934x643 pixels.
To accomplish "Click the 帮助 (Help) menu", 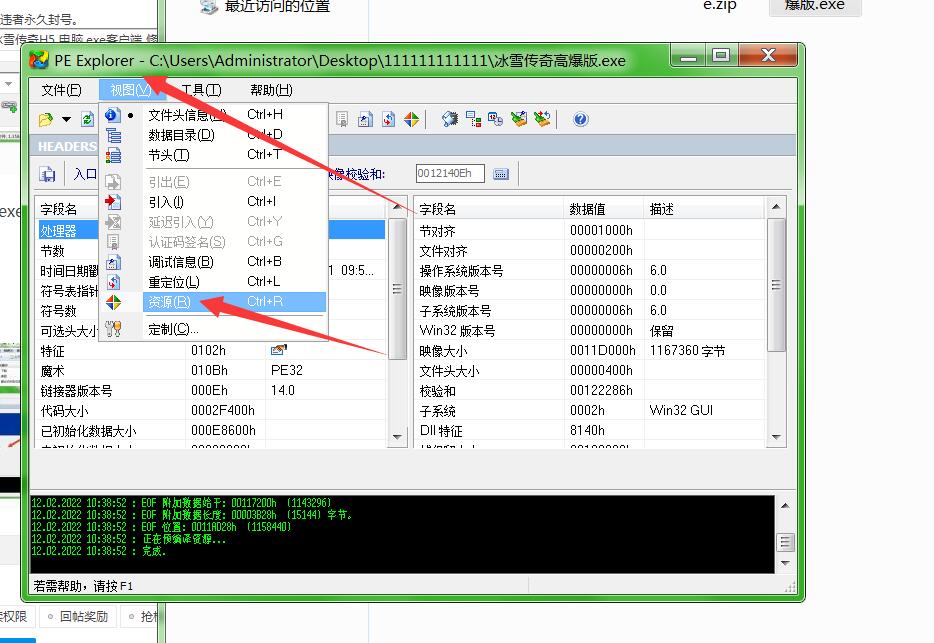I will pos(271,90).
